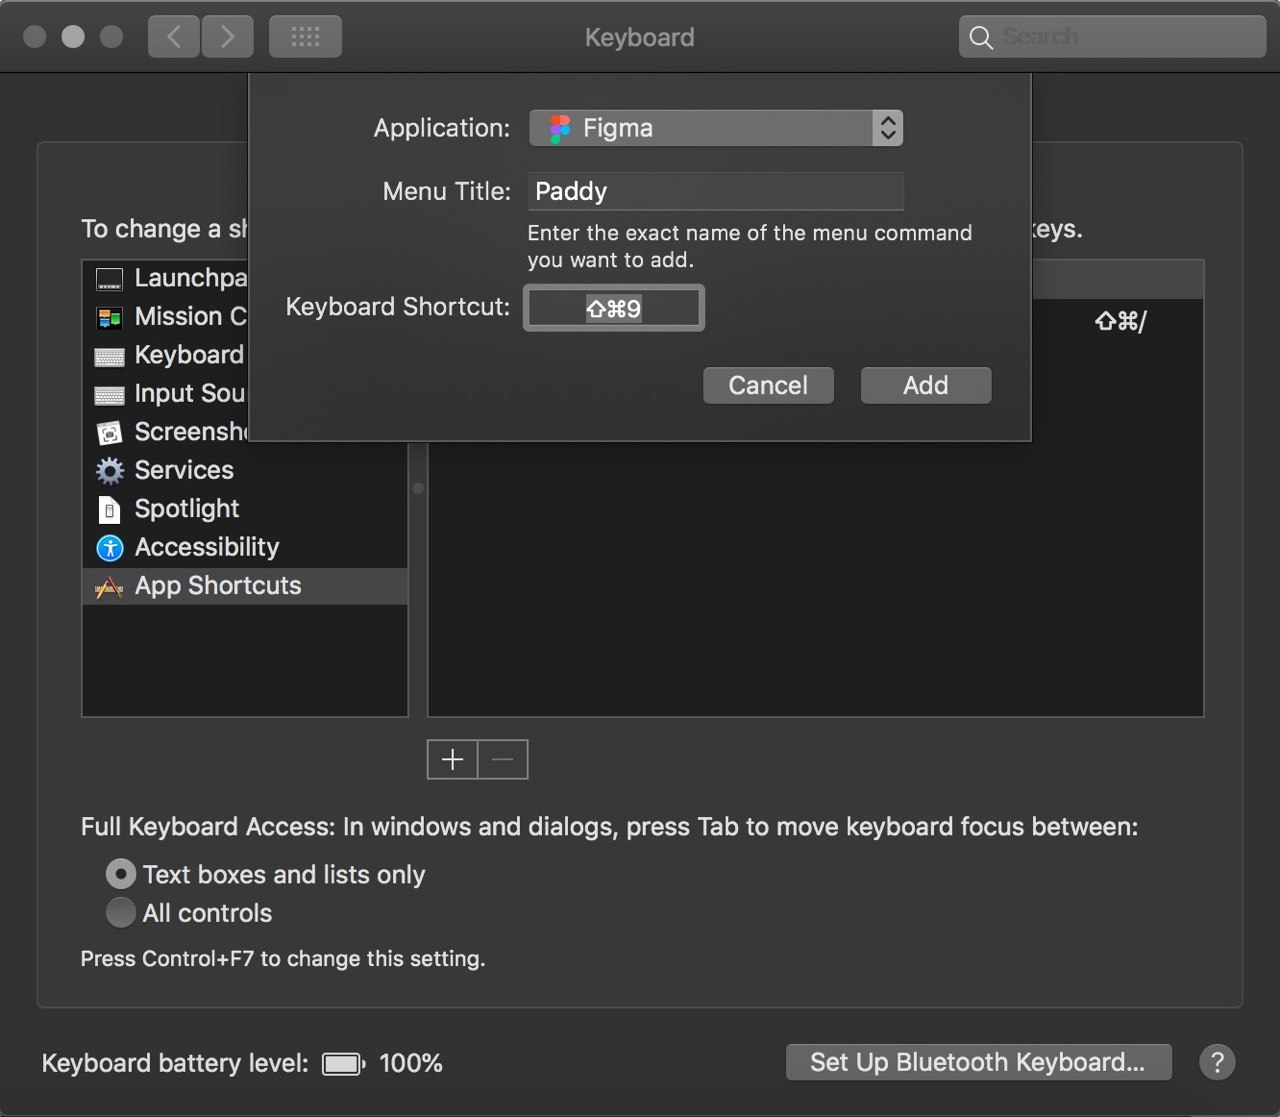Image resolution: width=1280 pixels, height=1117 pixels.
Task: Click the close window button
Action: click(35, 37)
